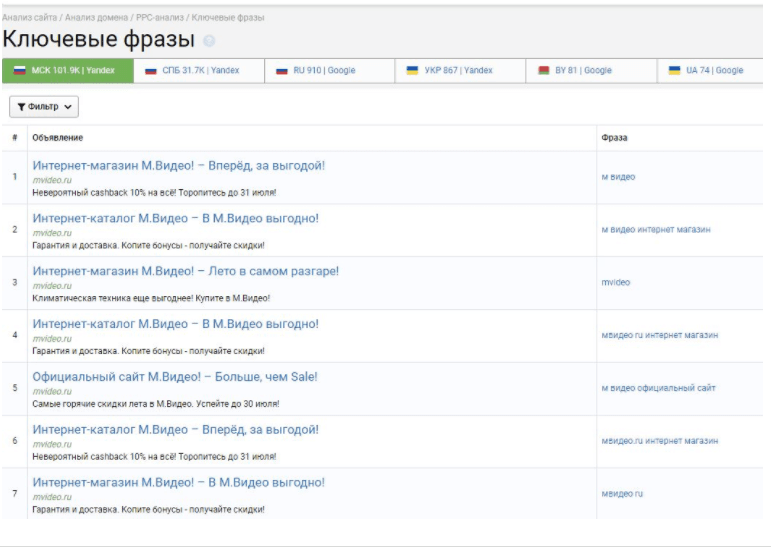Open the UA 74 Google tab
771x549 pixels.
(711, 70)
